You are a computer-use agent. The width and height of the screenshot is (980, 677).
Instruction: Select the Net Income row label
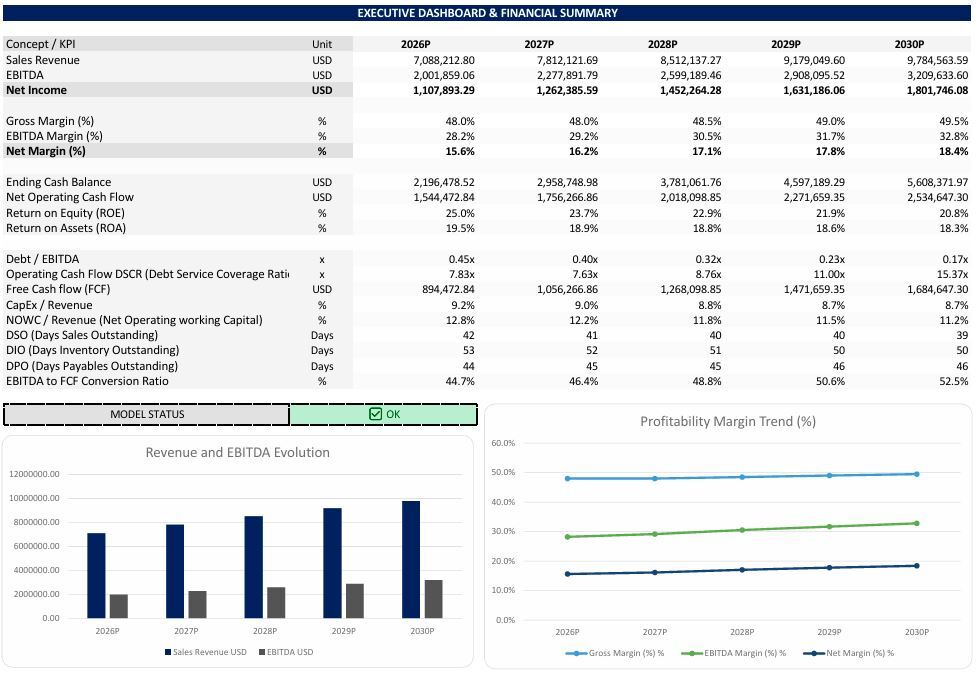tap(36, 90)
